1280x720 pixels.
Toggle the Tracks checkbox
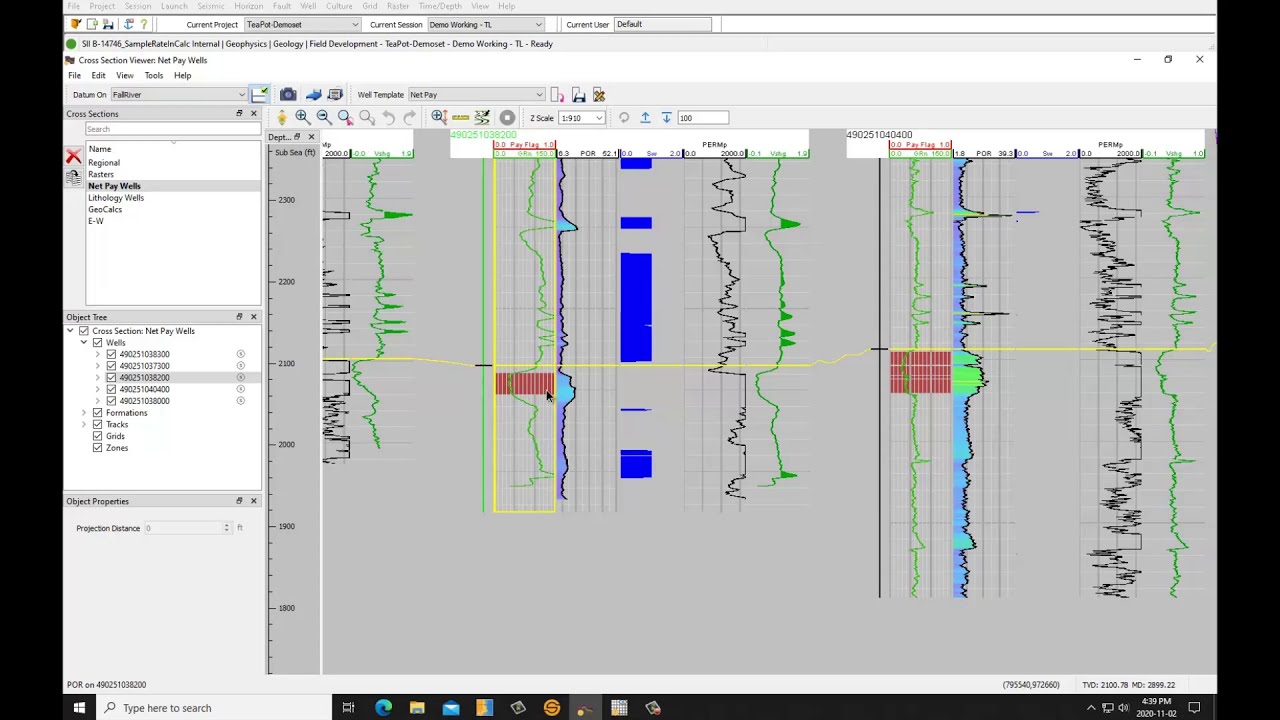pos(97,425)
